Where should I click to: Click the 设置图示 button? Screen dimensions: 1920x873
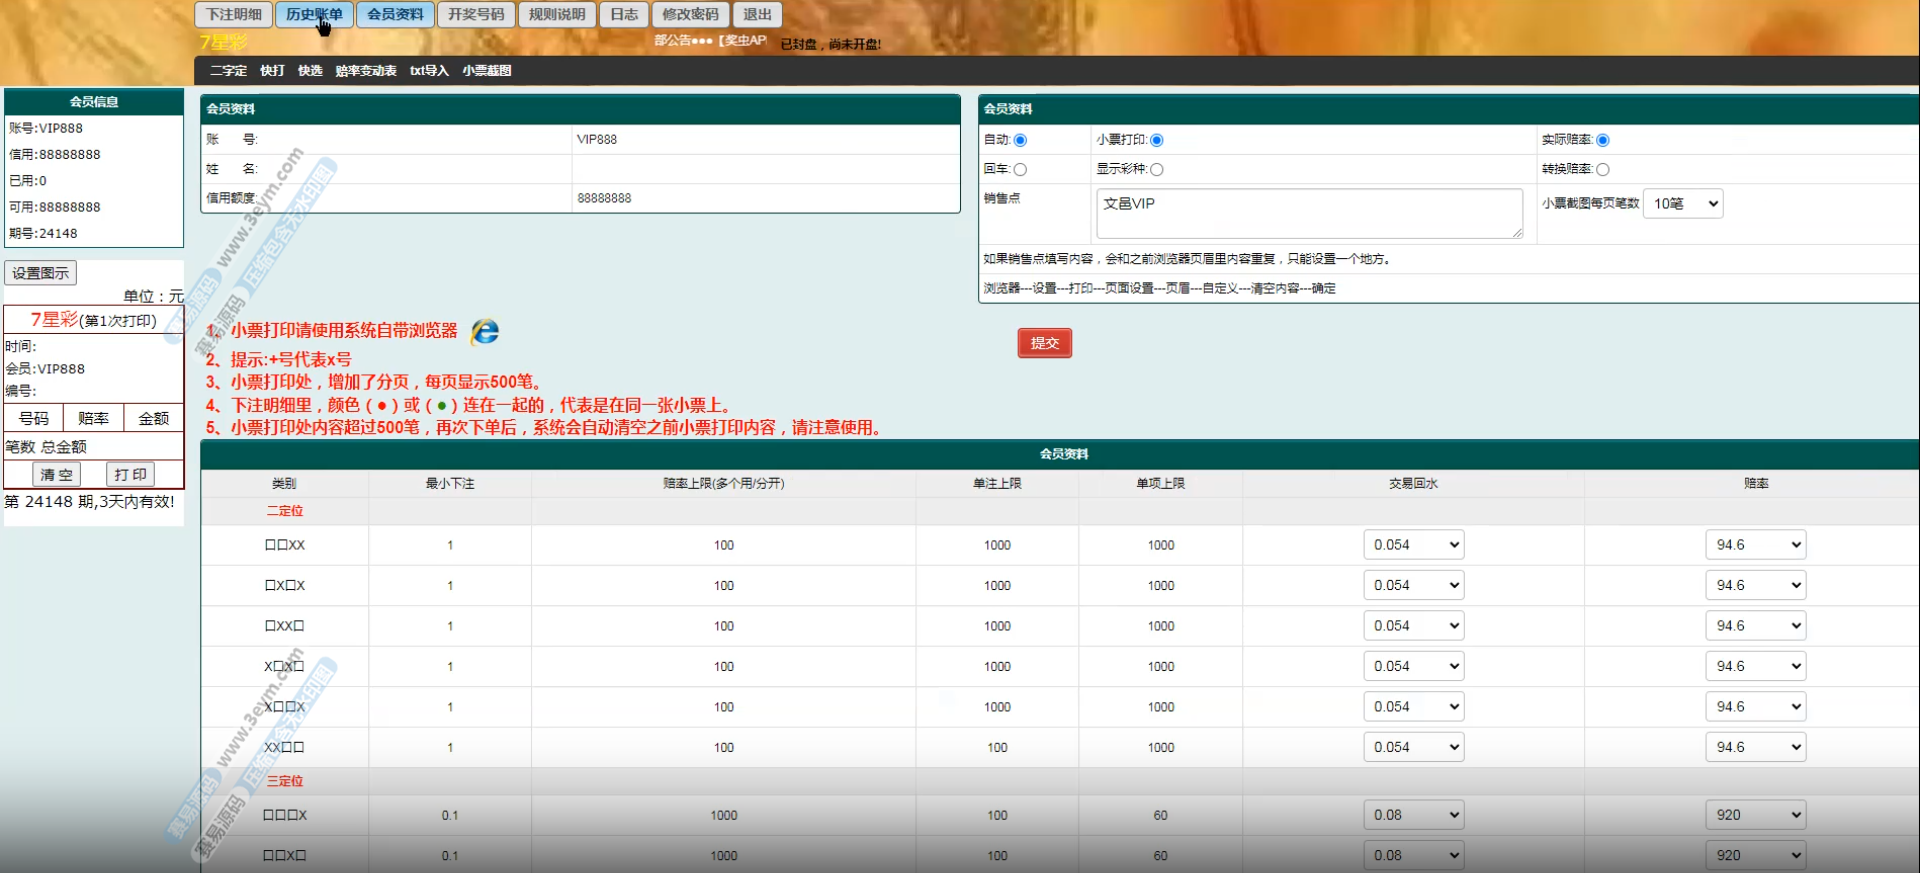[41, 273]
